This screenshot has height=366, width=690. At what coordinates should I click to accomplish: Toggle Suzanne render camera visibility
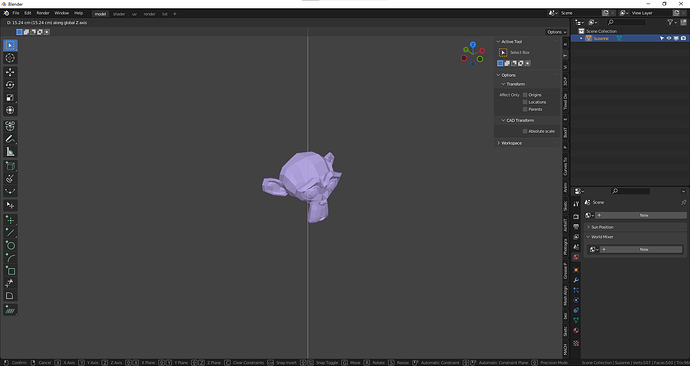(x=683, y=38)
